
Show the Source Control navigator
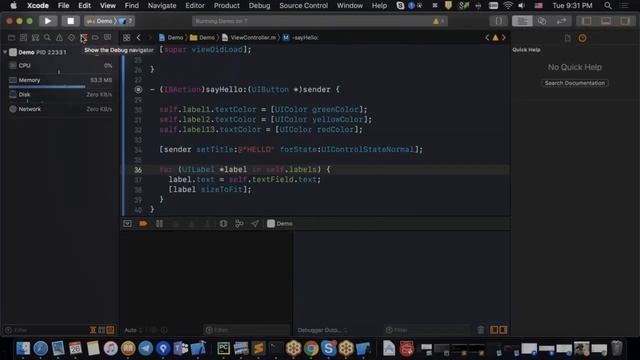pos(23,38)
